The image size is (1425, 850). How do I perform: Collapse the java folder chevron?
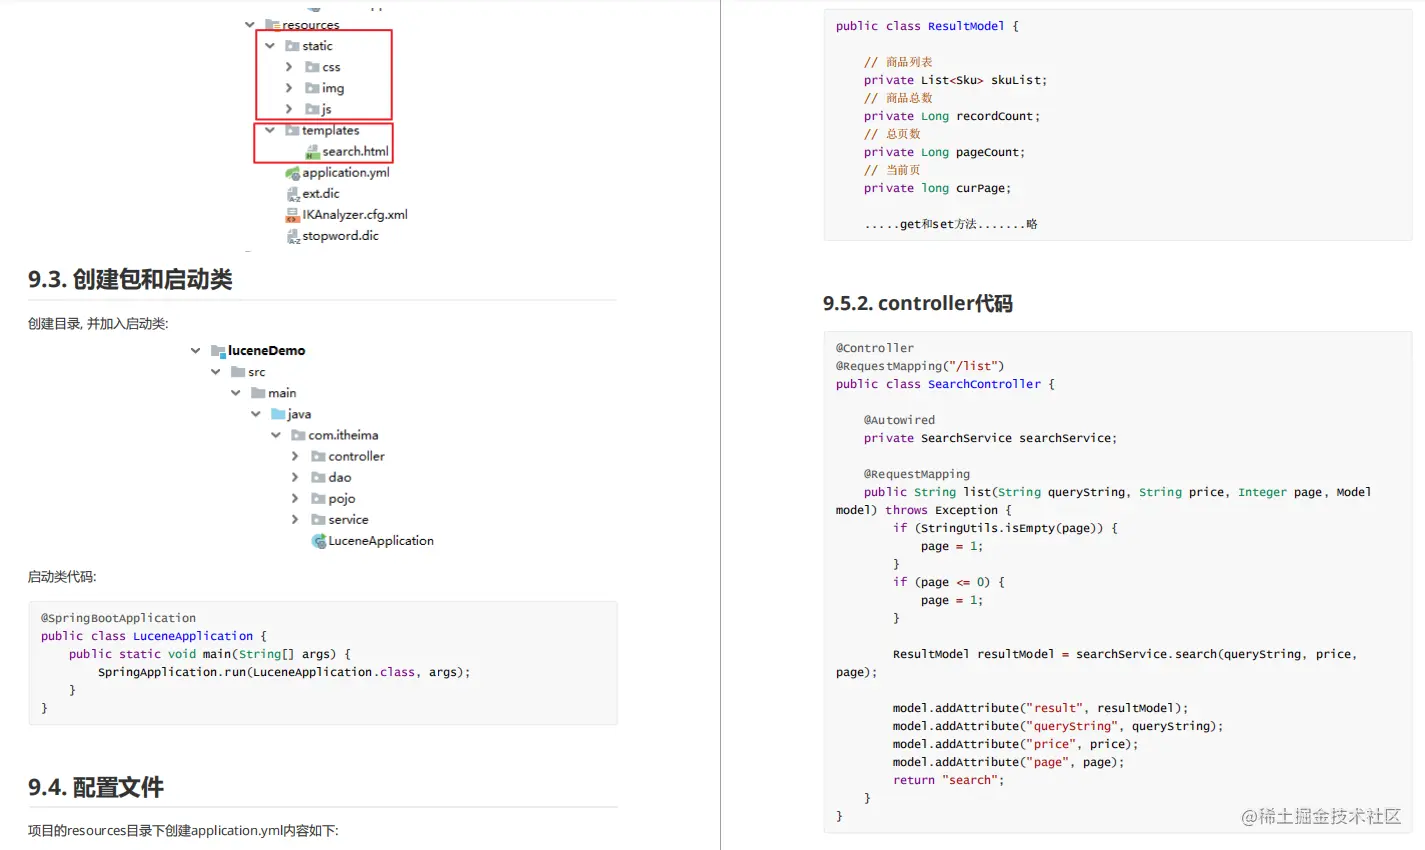(x=255, y=414)
